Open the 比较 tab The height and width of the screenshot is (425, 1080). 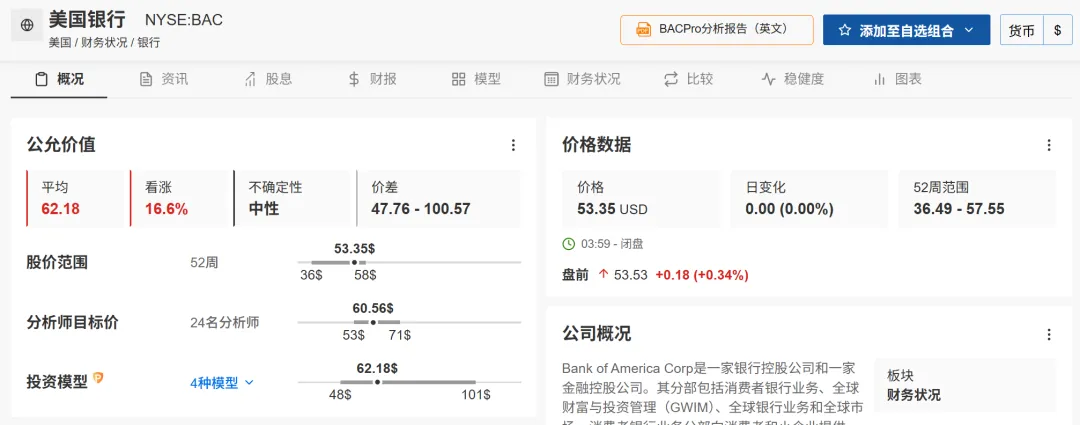(x=689, y=79)
